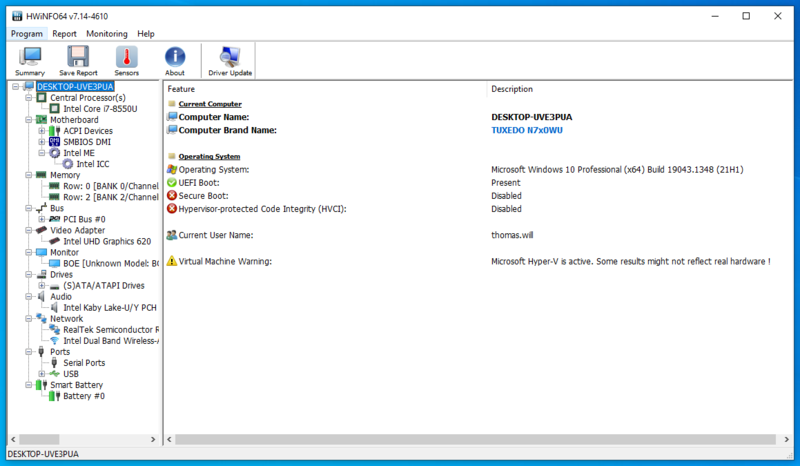The height and width of the screenshot is (466, 800).
Task: Select the Battery #0 icon
Action: [55, 396]
